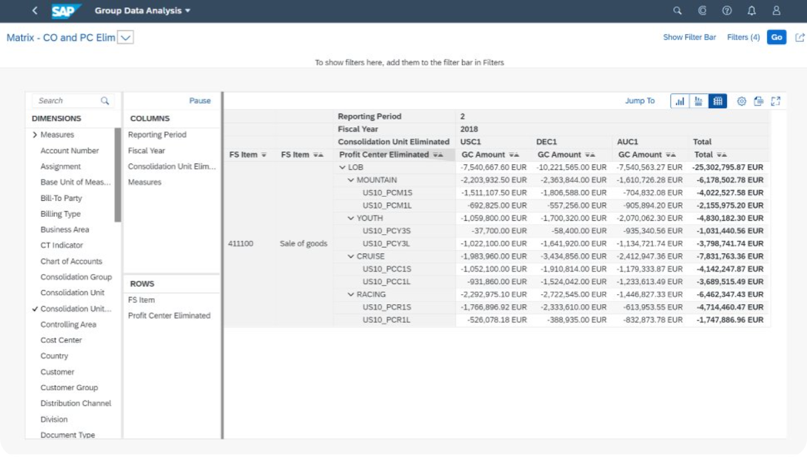Open the help question mark icon

coord(726,11)
